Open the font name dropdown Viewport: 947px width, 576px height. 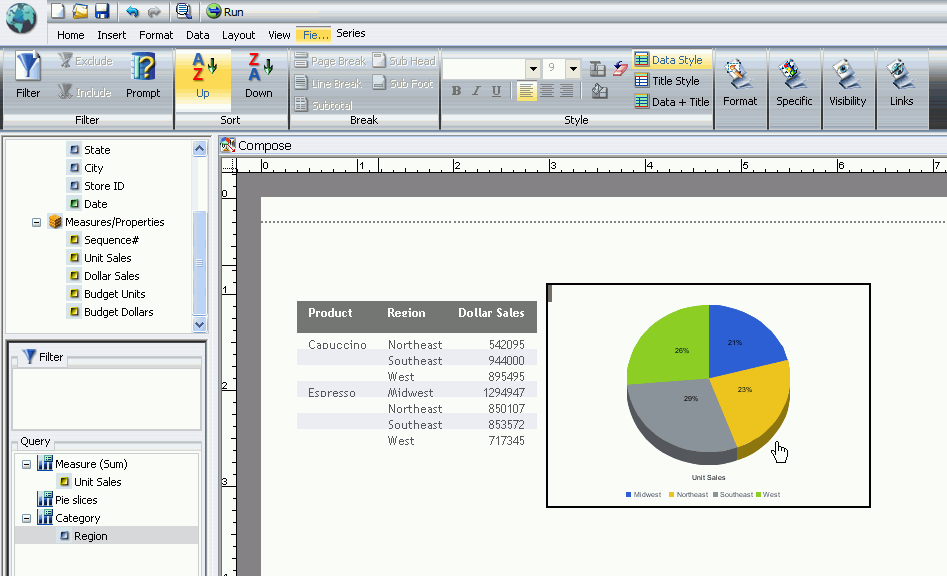[x=532, y=69]
